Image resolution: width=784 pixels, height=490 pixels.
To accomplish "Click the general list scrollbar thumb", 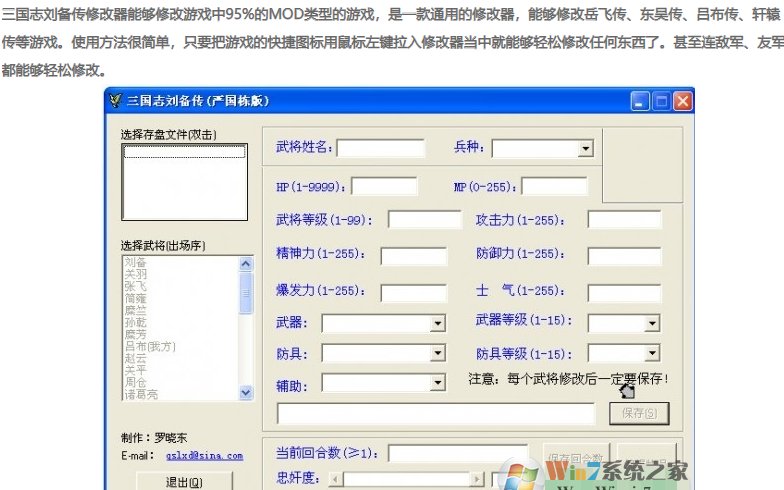I will pos(246,294).
